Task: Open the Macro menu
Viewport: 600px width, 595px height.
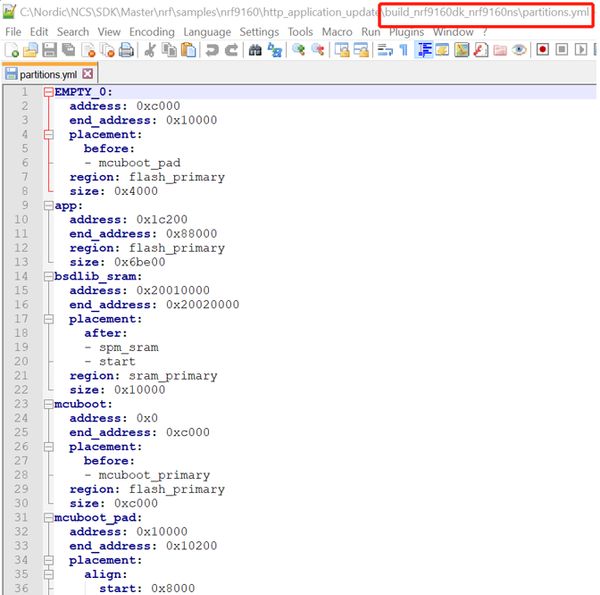Action: [x=337, y=32]
